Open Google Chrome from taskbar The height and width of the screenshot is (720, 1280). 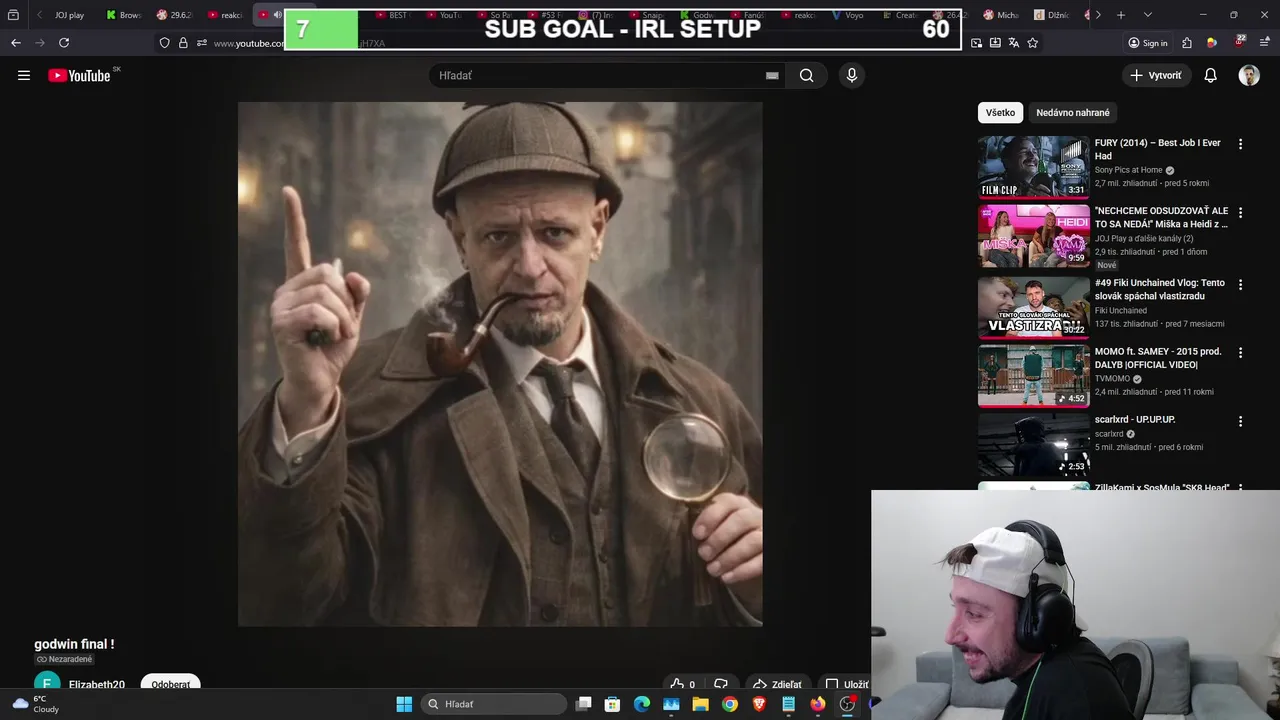(730, 704)
